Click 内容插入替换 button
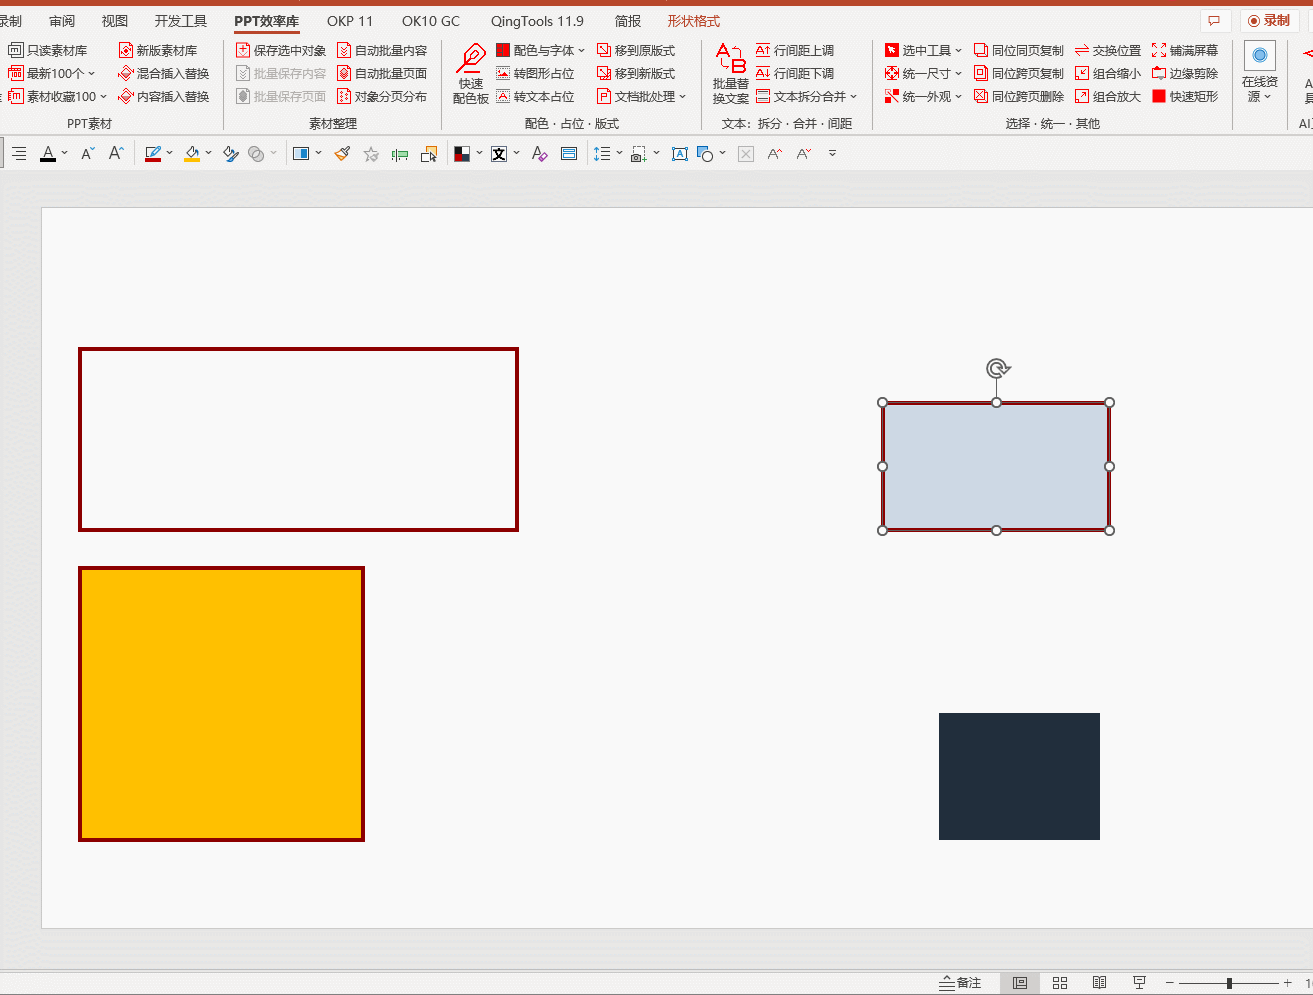The image size is (1313, 995). [x=163, y=96]
